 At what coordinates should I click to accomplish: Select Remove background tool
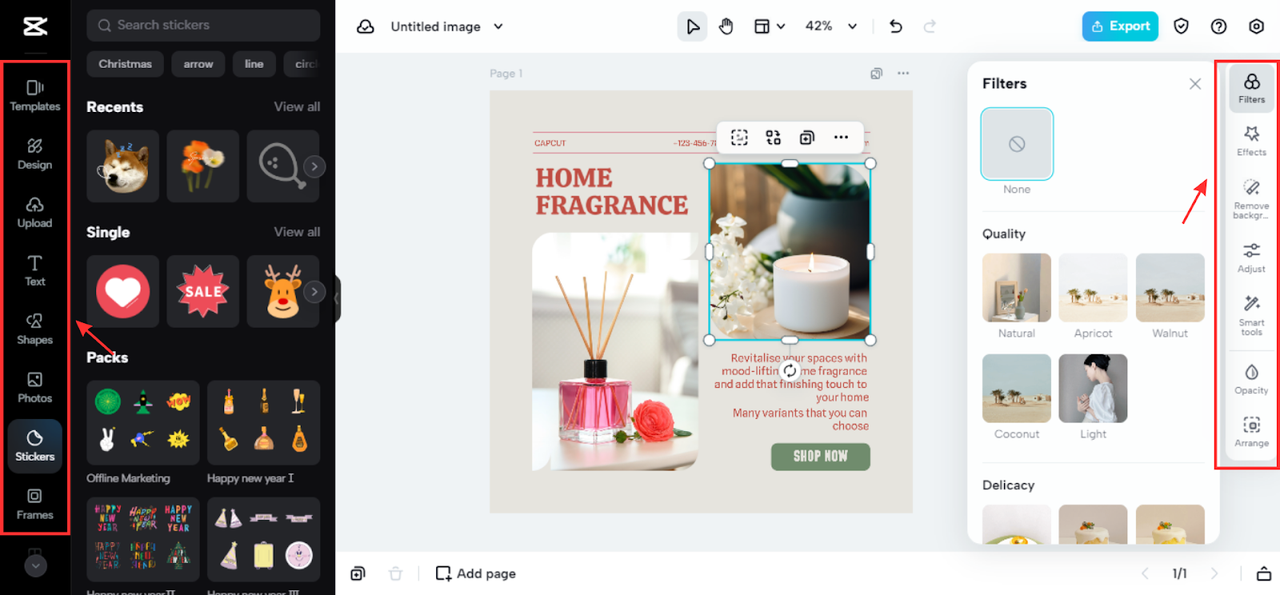coord(1251,198)
